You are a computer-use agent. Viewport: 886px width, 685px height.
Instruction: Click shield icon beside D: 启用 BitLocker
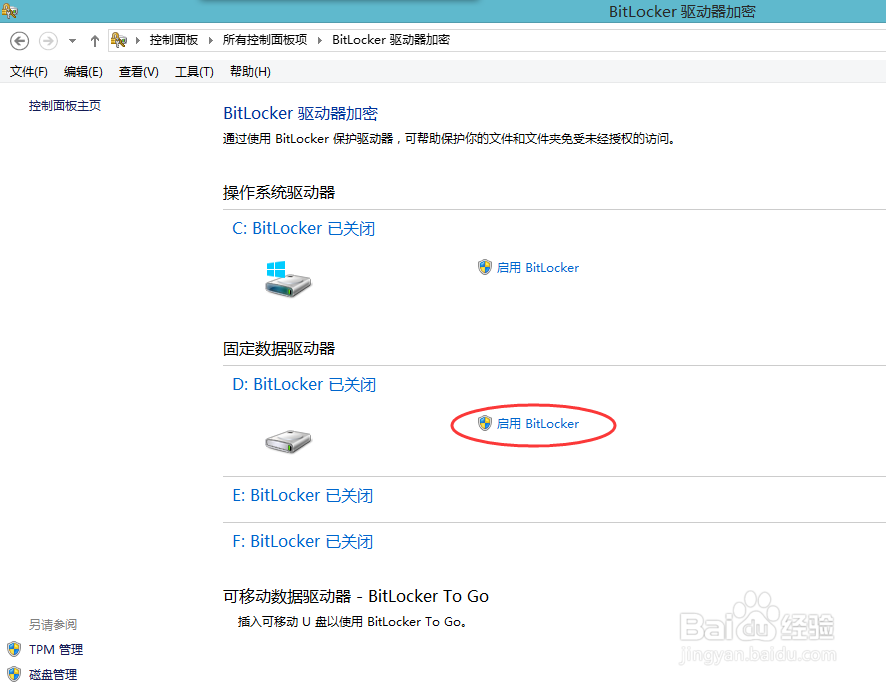pyautogui.click(x=484, y=423)
